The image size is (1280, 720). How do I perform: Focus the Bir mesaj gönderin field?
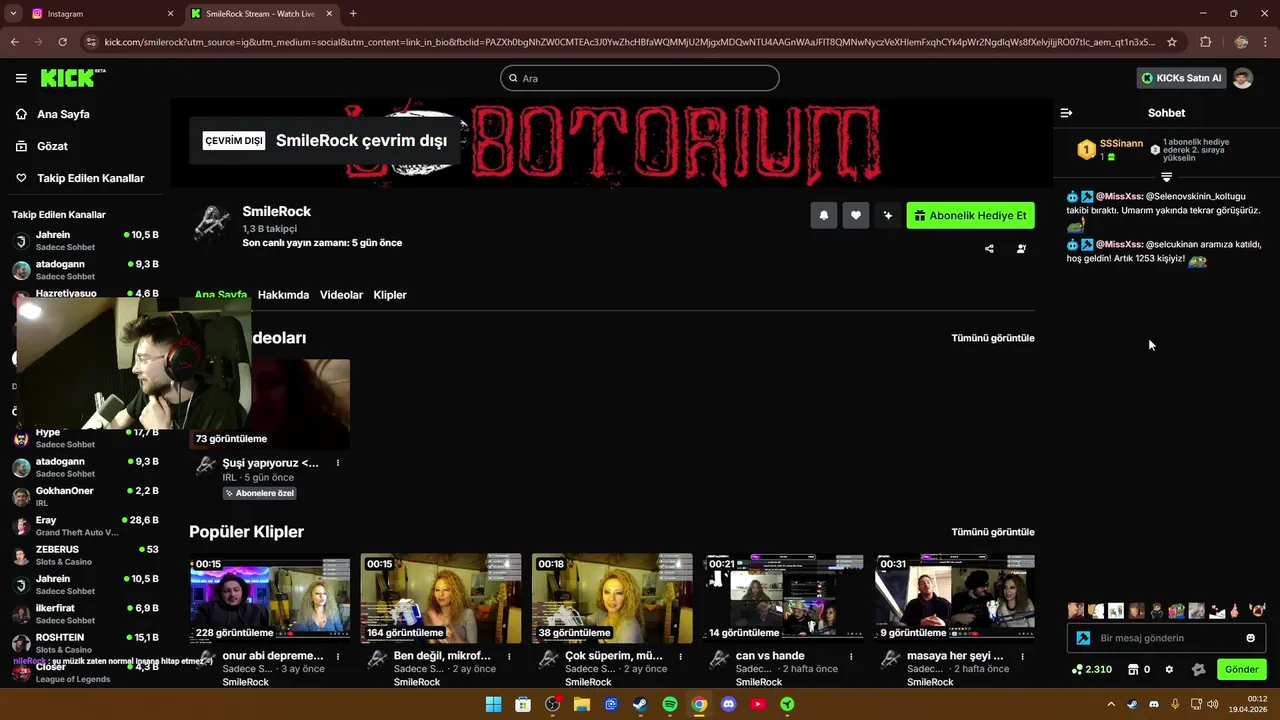[x=1167, y=638]
